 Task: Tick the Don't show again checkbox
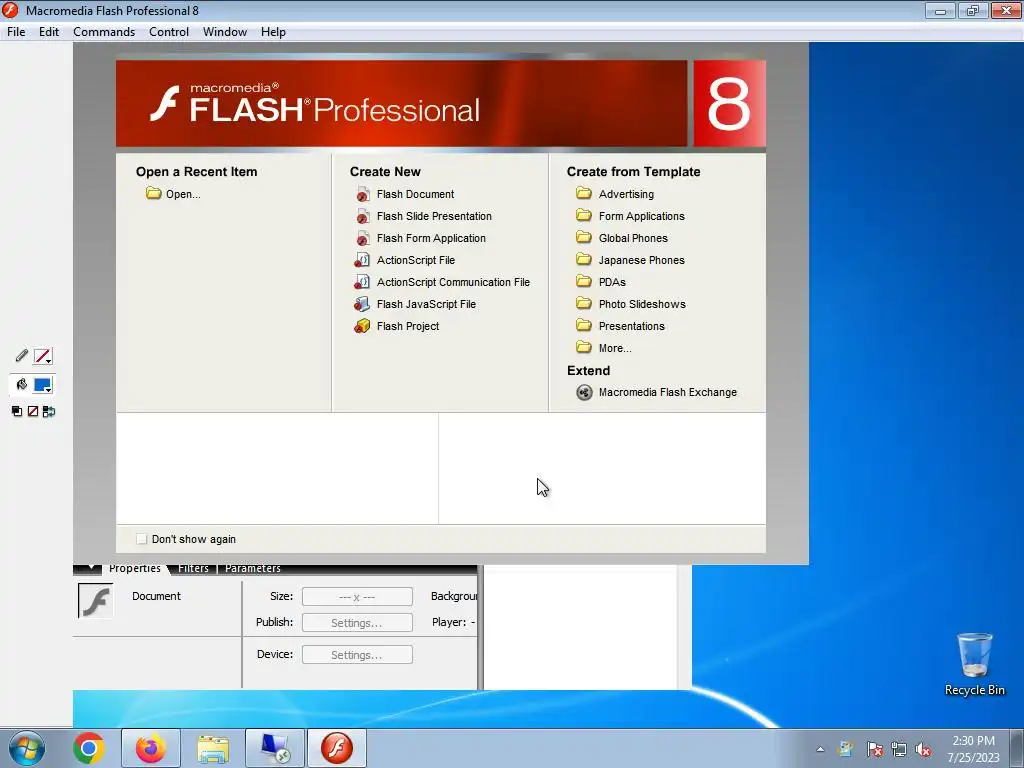tap(141, 539)
